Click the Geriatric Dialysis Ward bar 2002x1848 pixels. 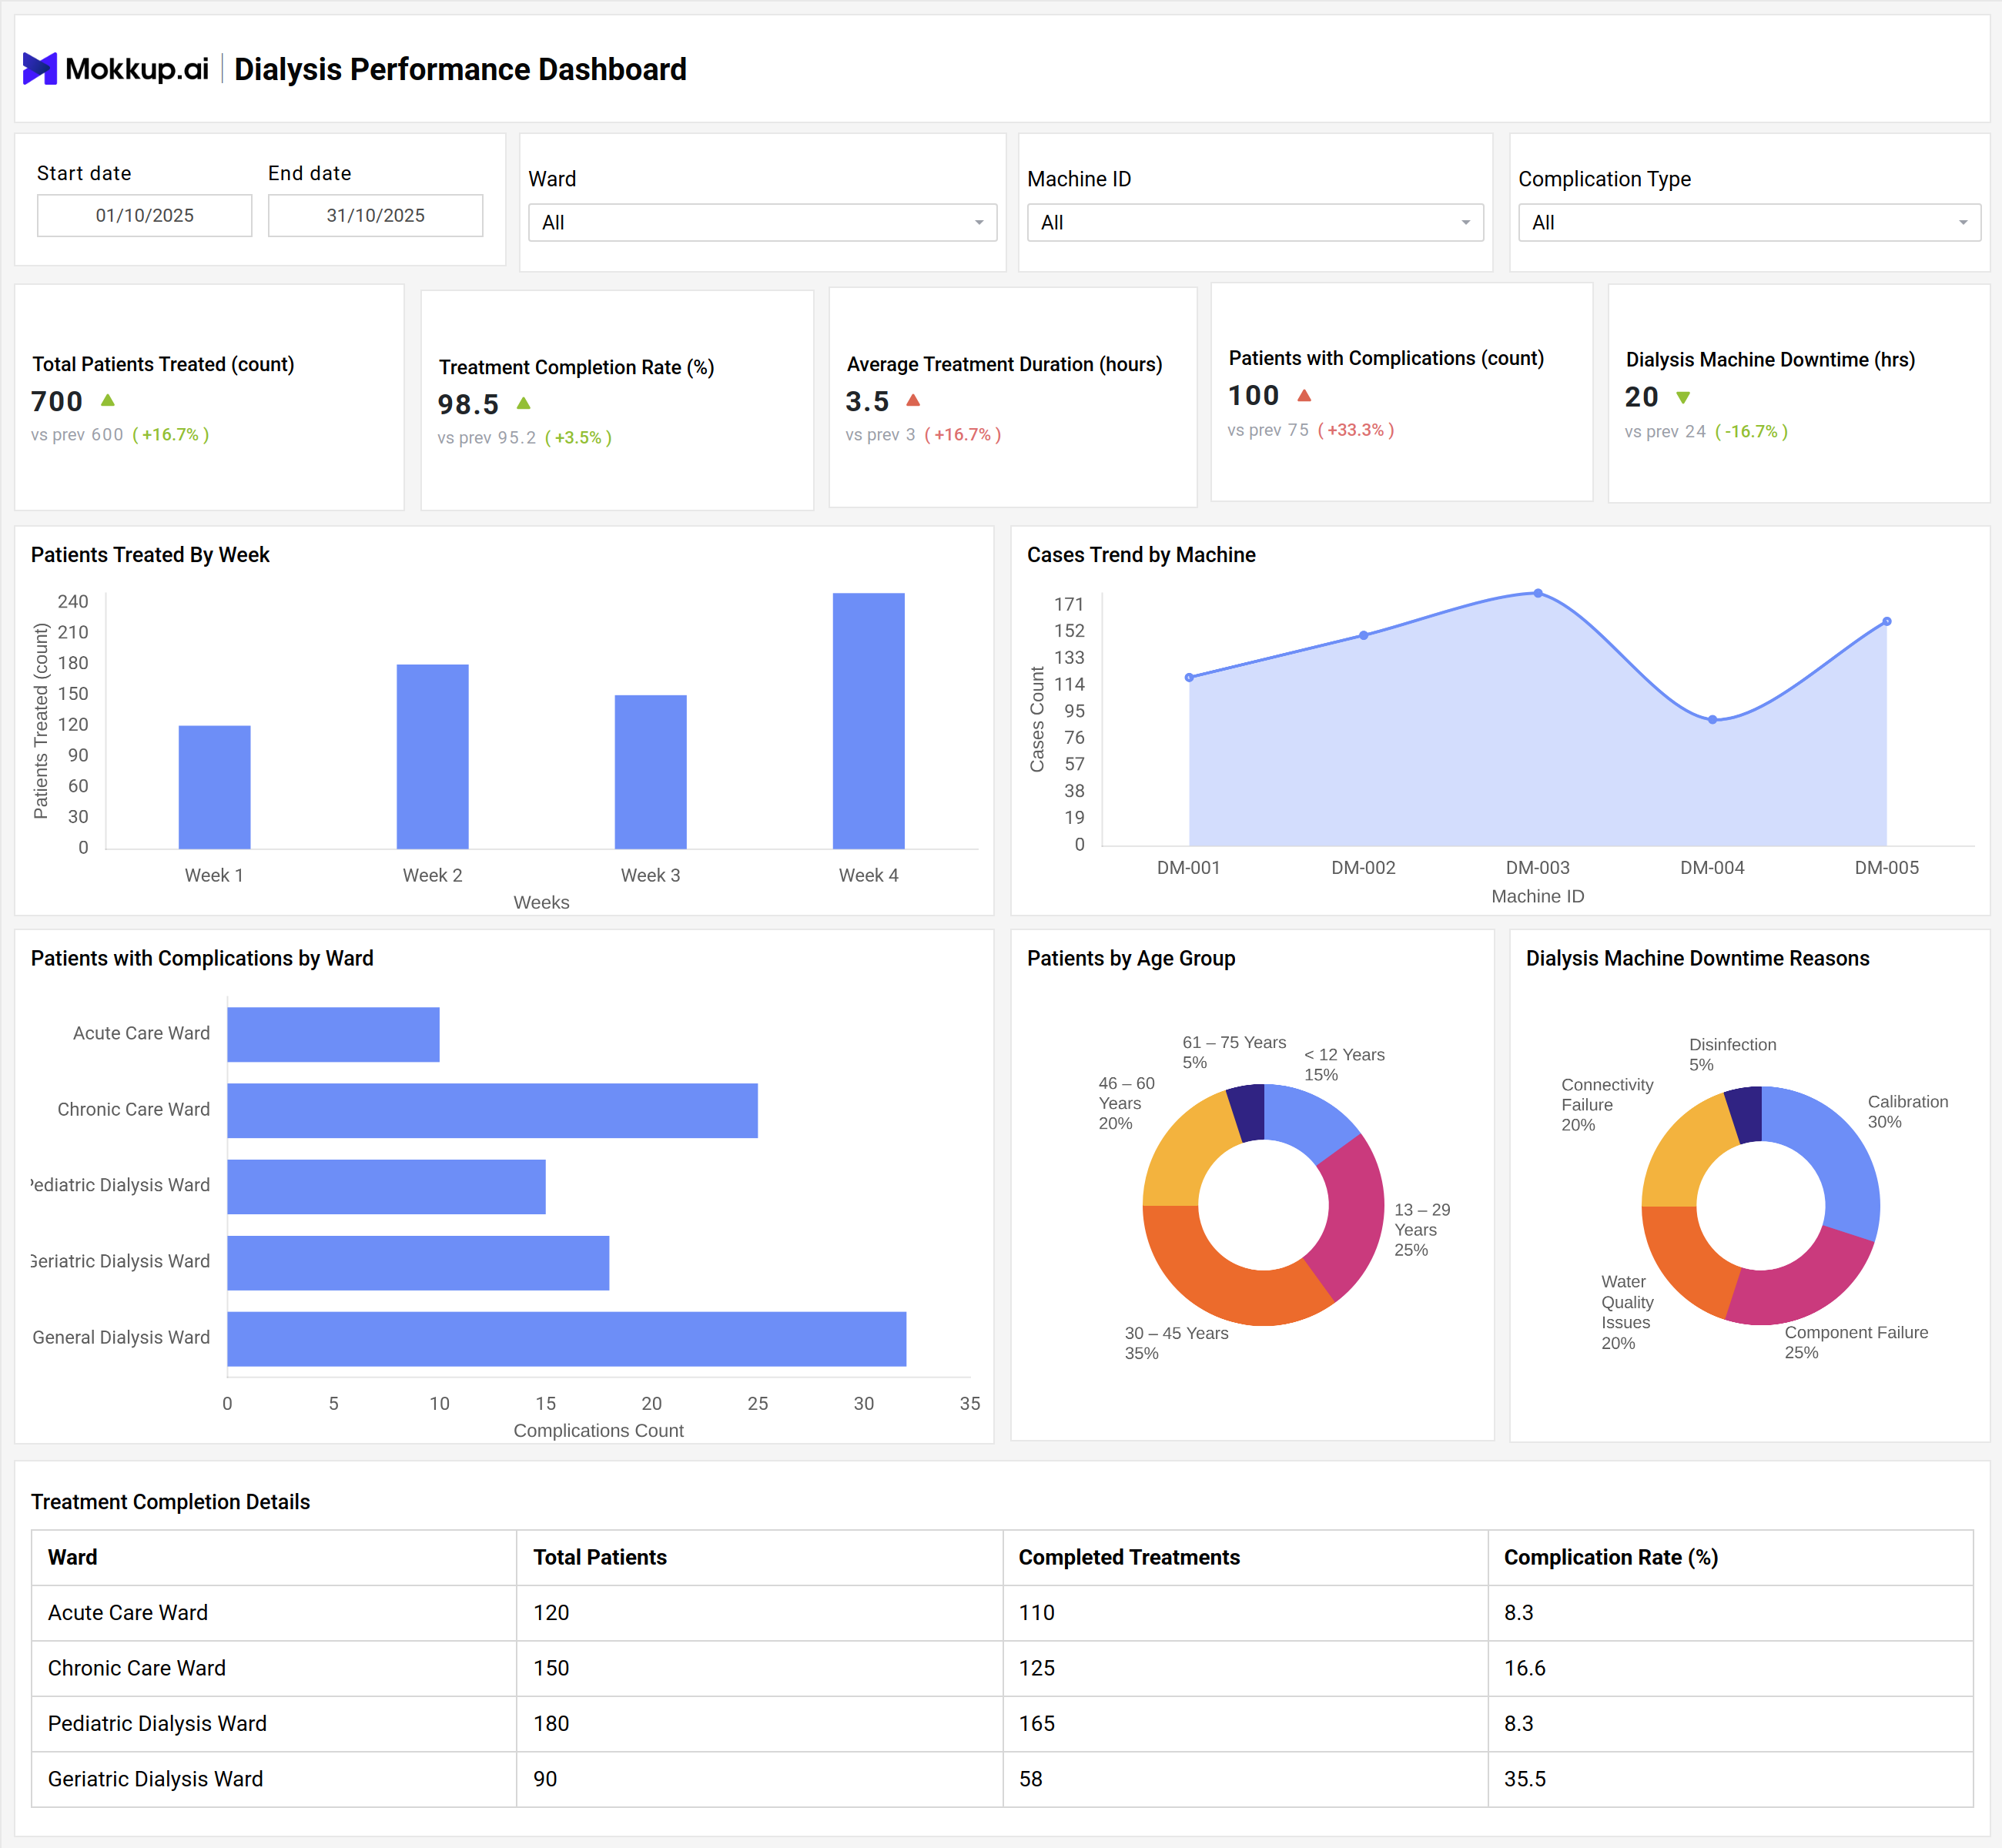418,1263
